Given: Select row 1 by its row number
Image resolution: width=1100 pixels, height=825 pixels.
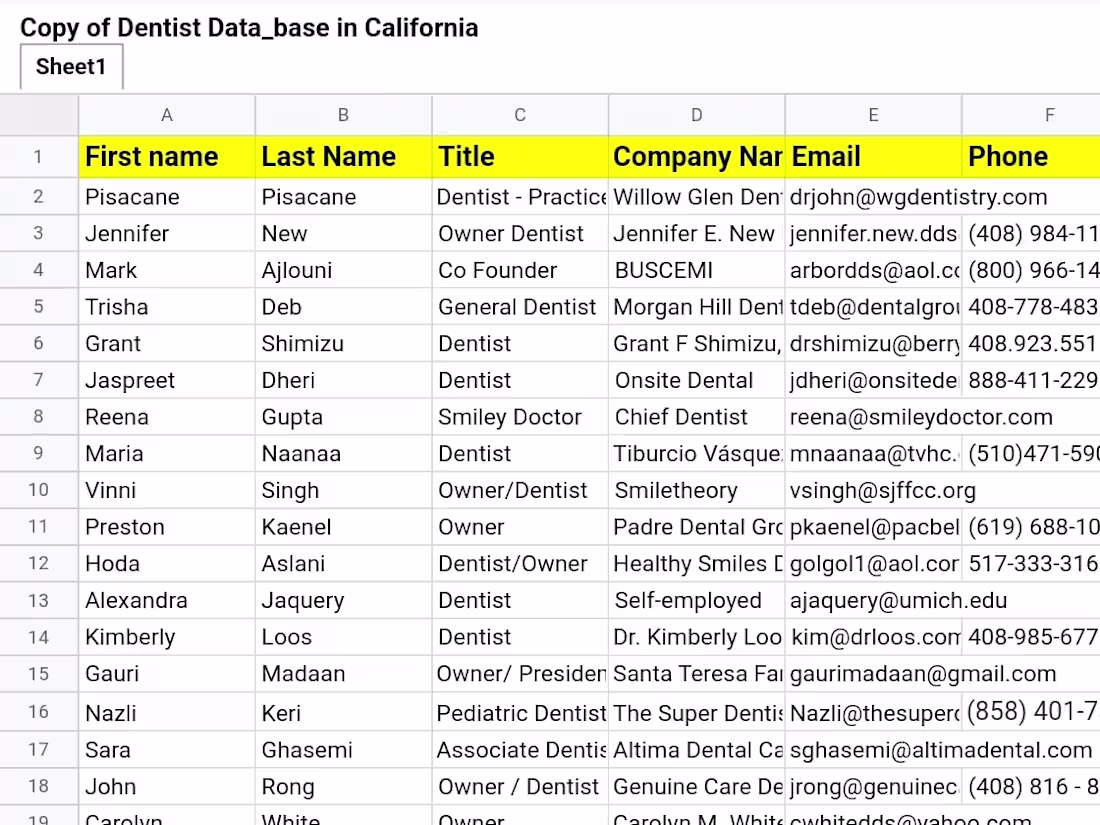Looking at the screenshot, I should tap(39, 156).
